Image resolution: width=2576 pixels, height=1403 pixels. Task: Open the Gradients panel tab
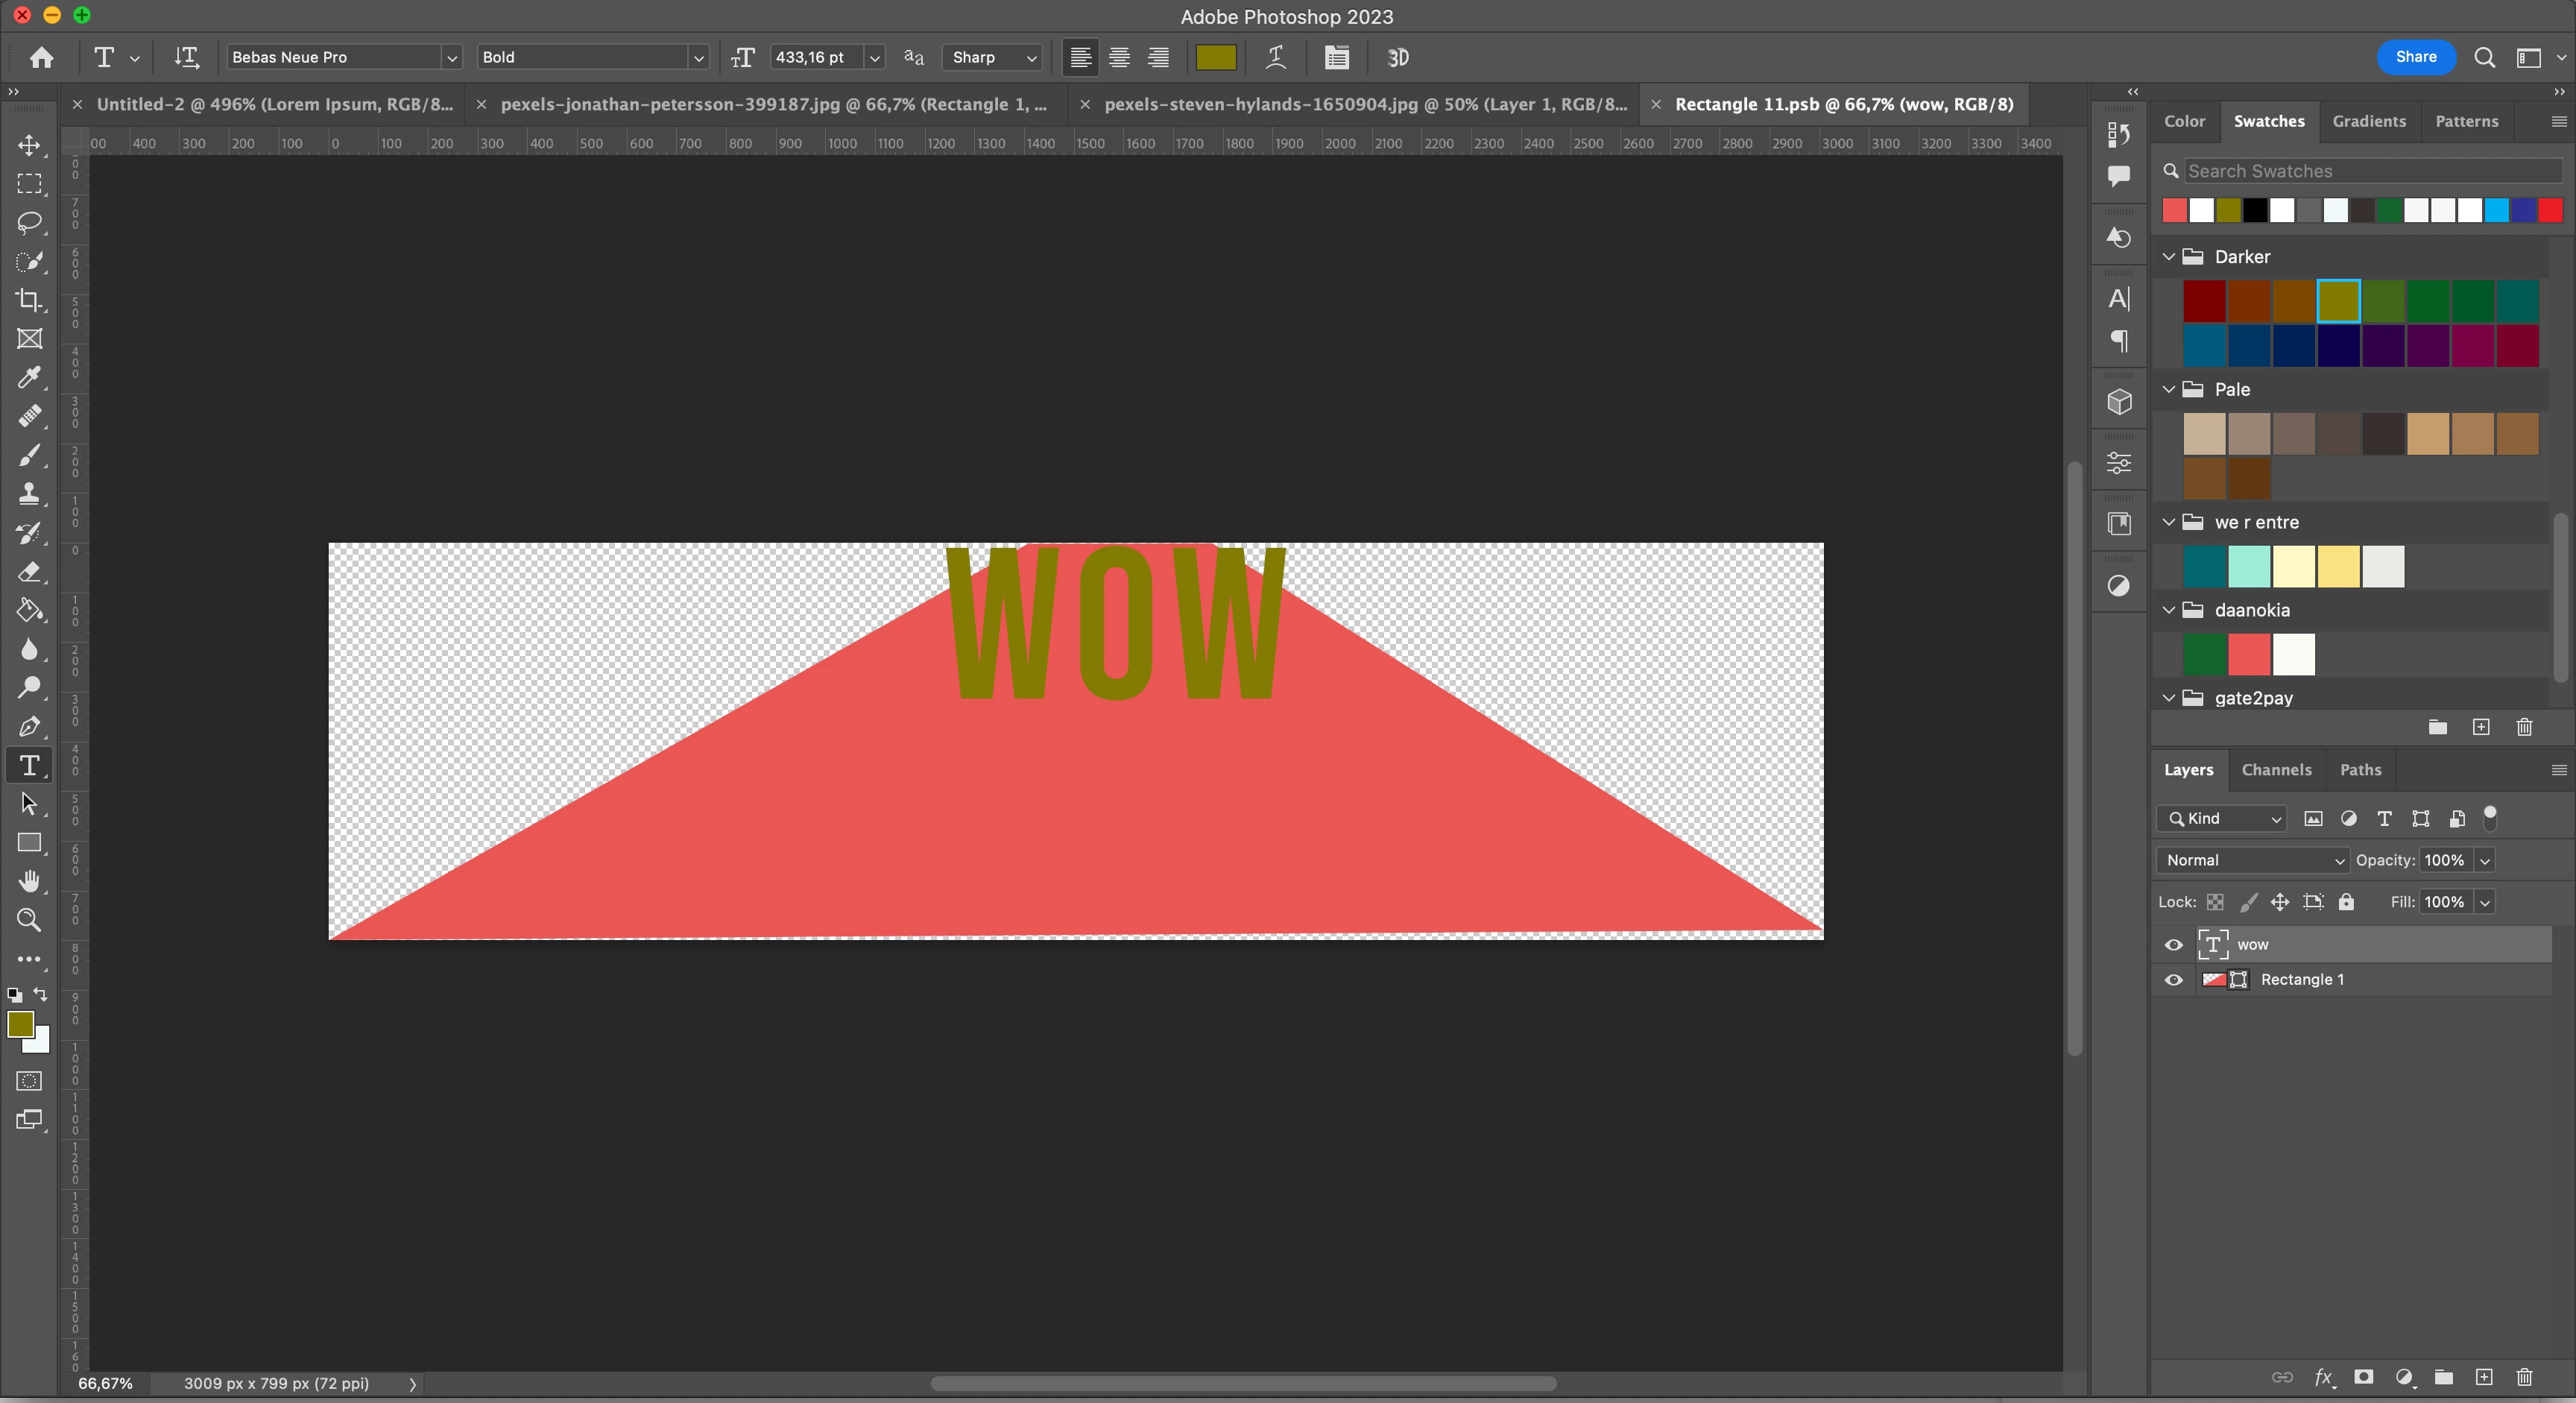pos(2368,121)
